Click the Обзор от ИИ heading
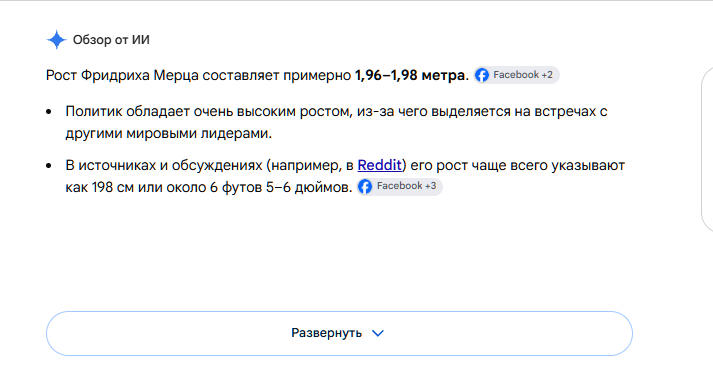713x369 pixels. pyautogui.click(x=111, y=40)
